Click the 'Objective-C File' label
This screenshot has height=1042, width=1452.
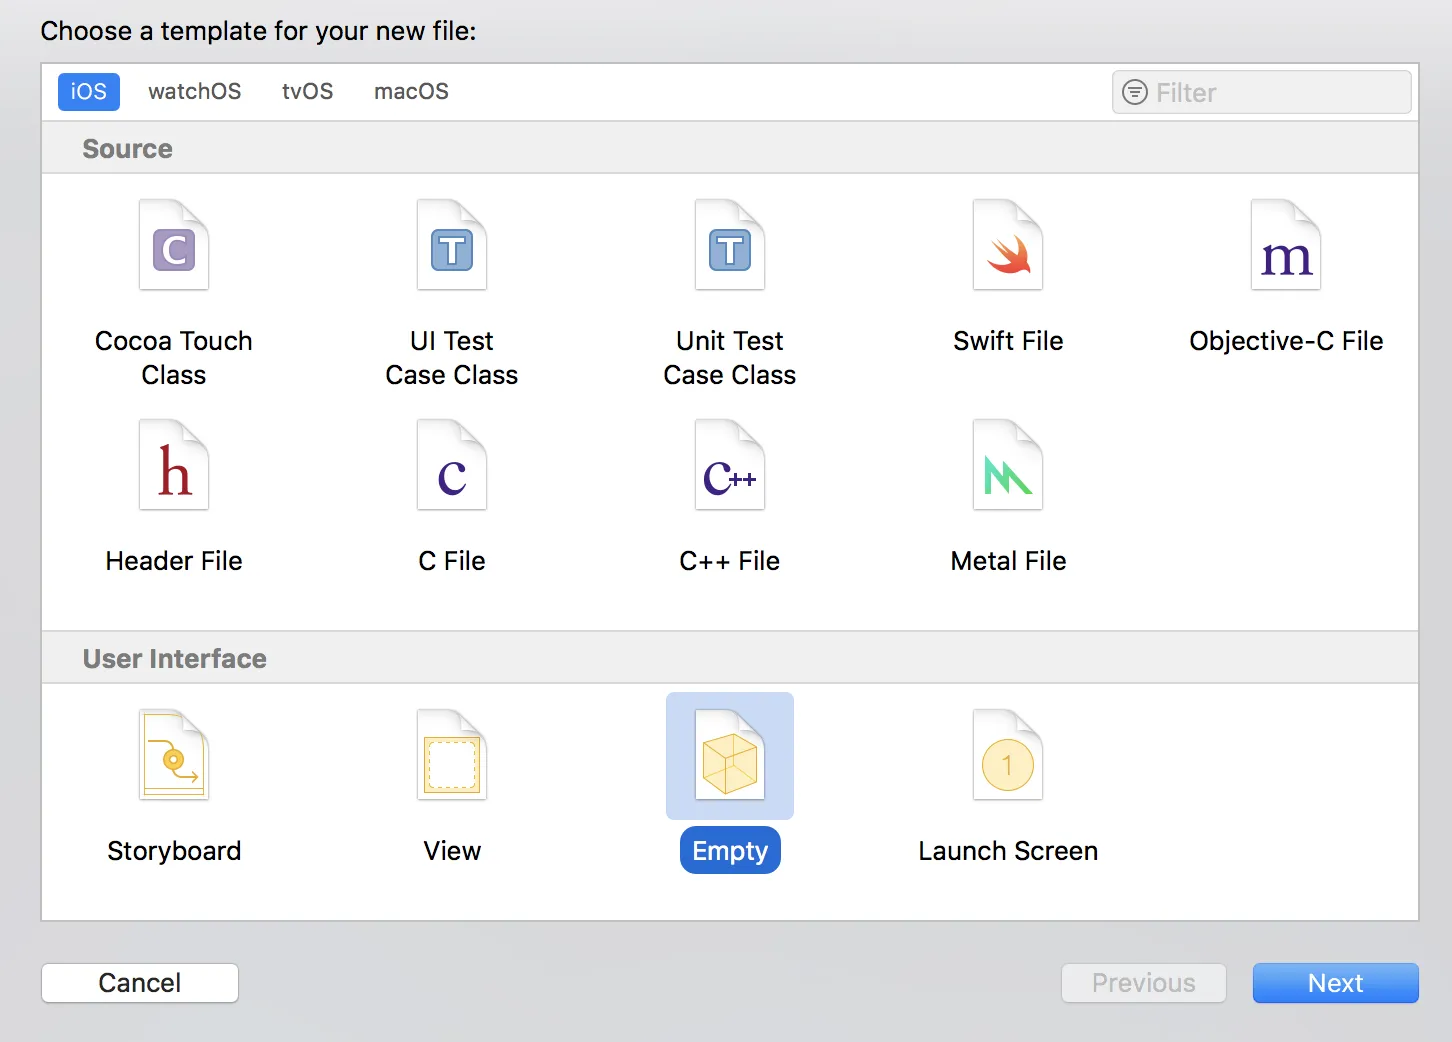click(1286, 341)
